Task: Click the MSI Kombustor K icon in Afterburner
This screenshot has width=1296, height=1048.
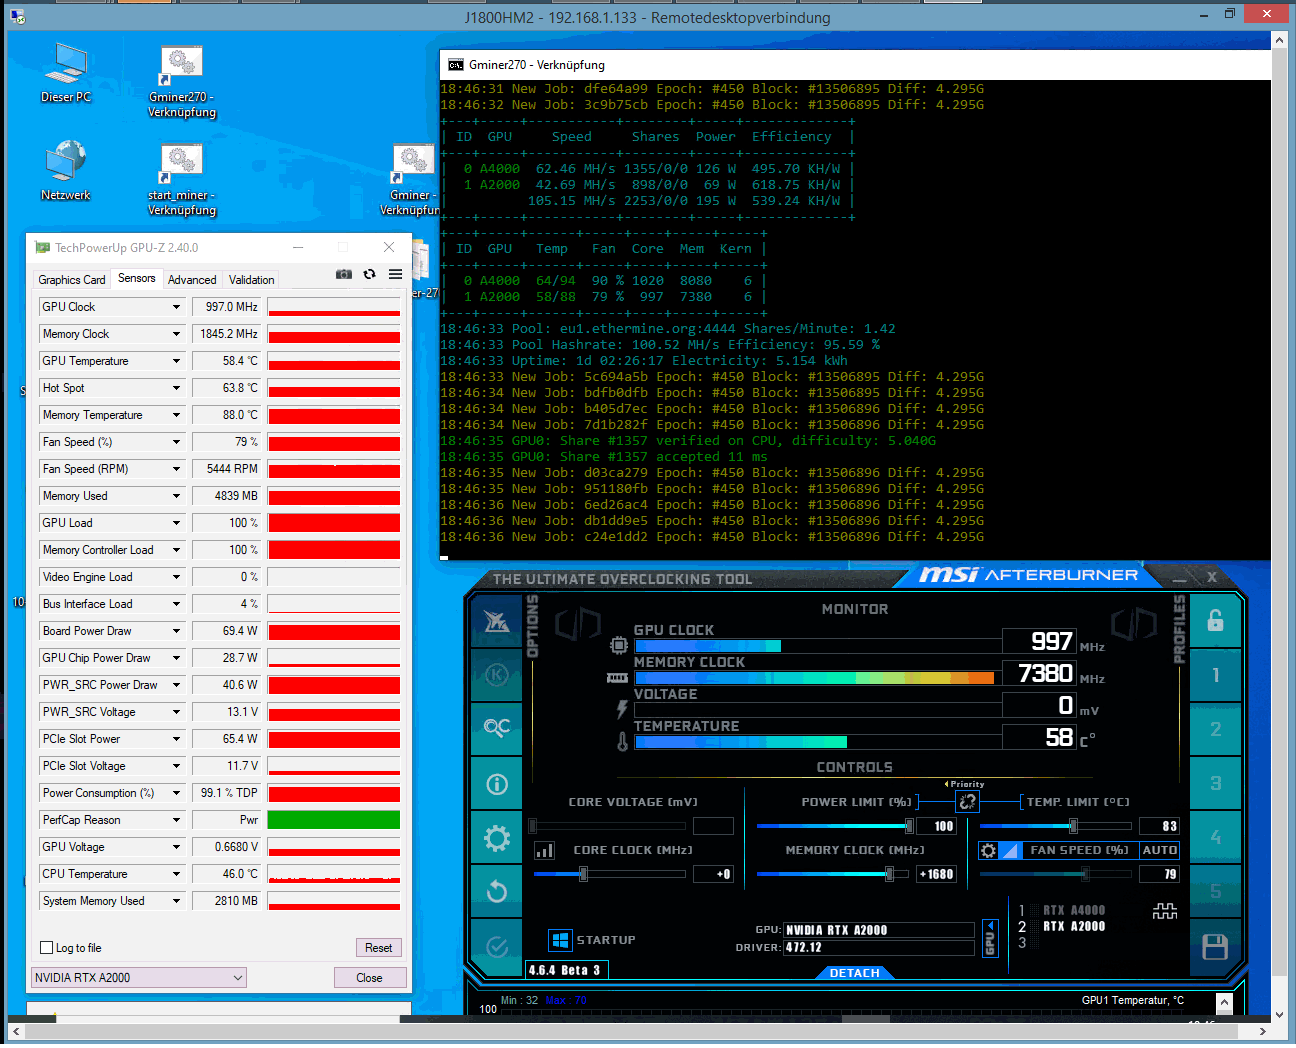Action: click(497, 675)
